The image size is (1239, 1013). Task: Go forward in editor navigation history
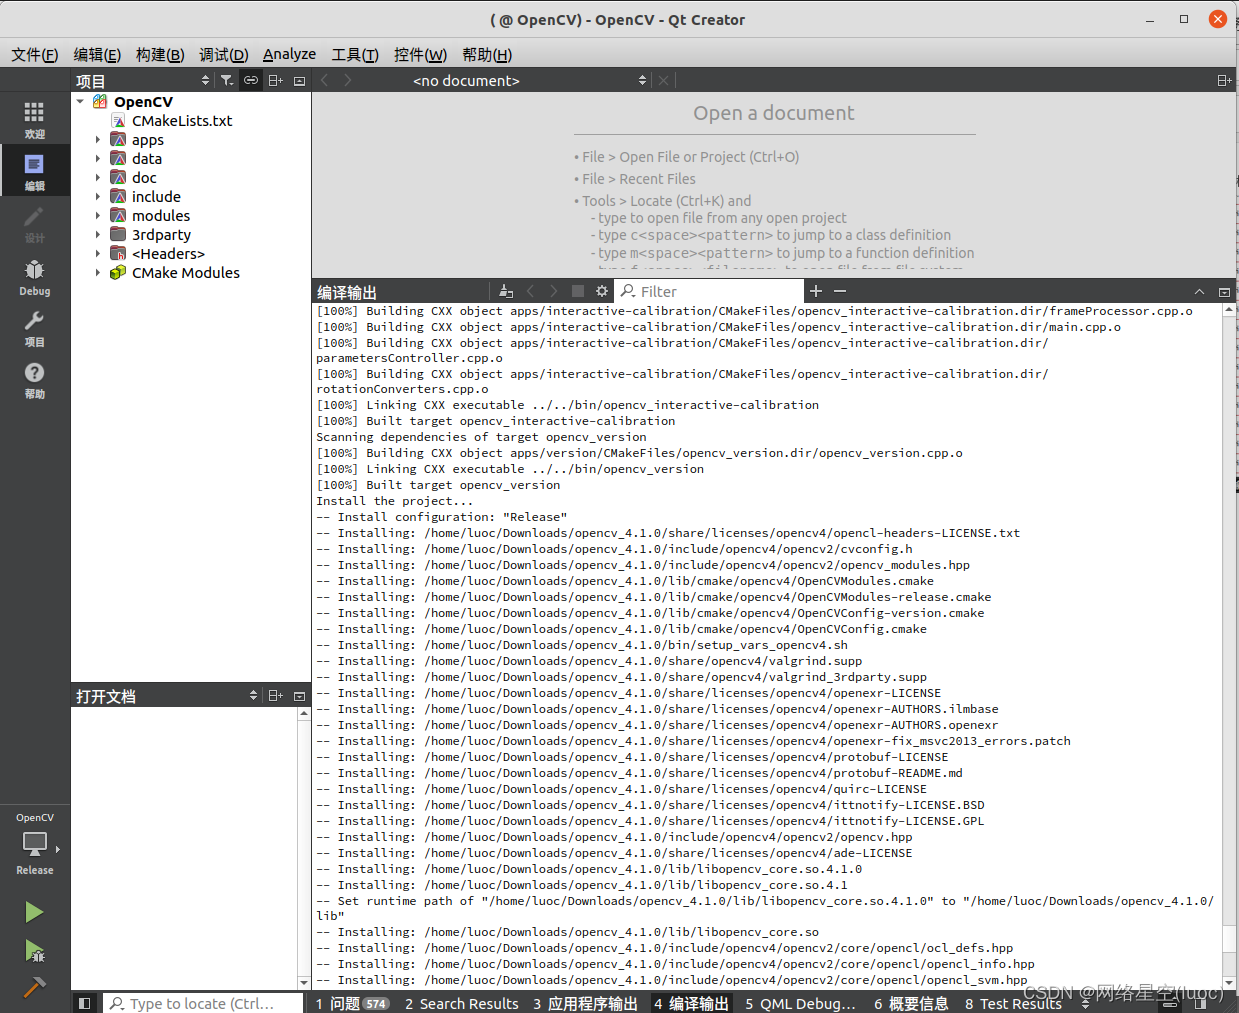pyautogui.click(x=347, y=80)
